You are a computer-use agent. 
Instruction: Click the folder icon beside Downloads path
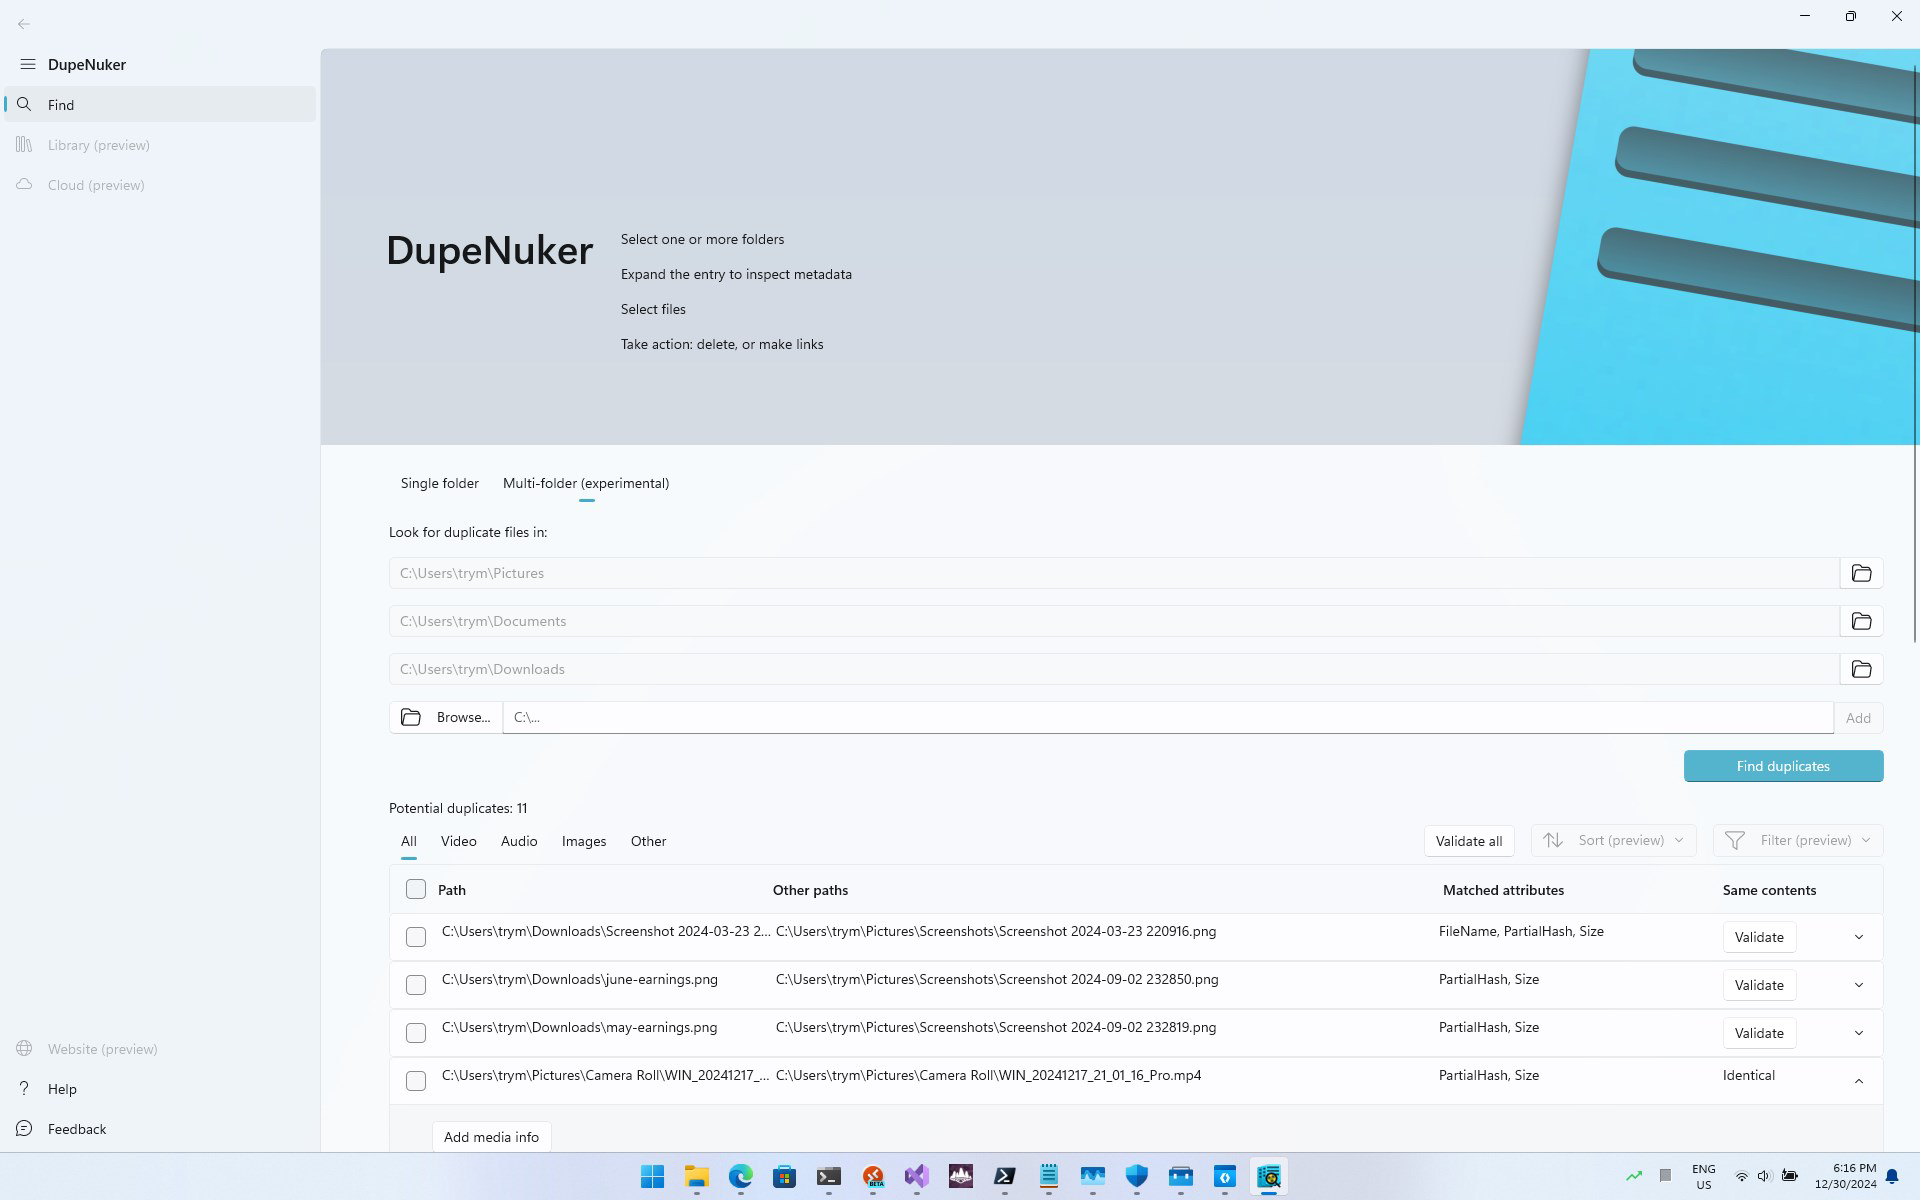coord(1861,669)
